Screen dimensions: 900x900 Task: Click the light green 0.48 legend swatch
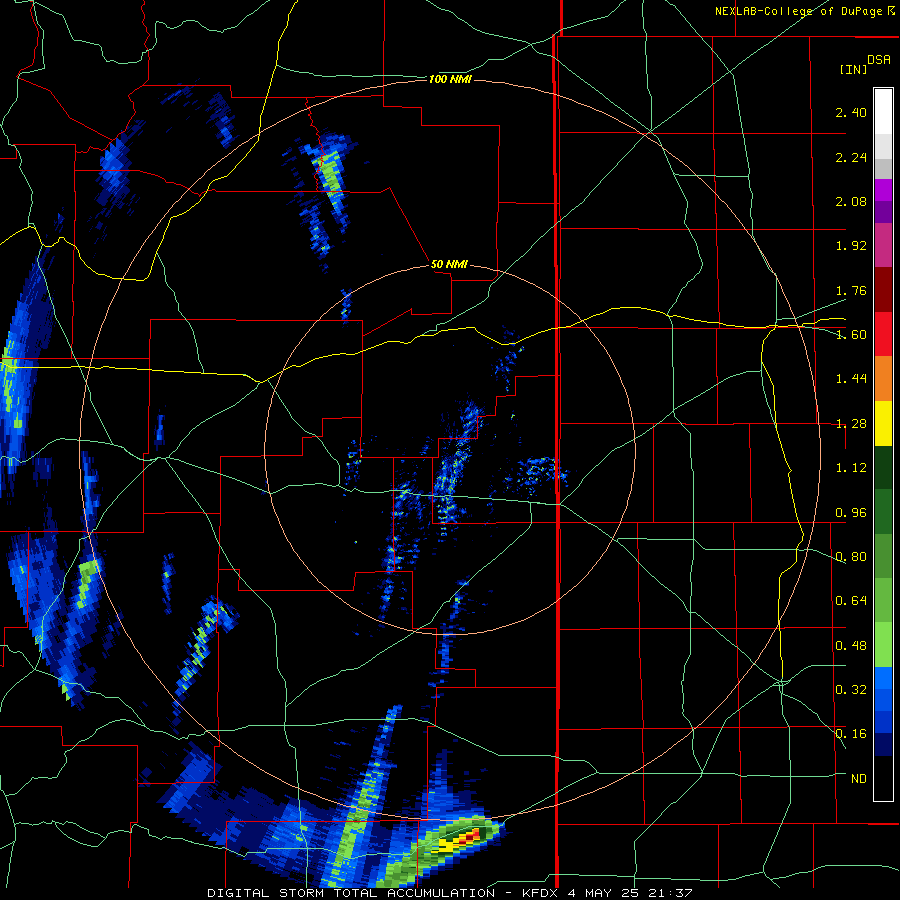coord(883,646)
